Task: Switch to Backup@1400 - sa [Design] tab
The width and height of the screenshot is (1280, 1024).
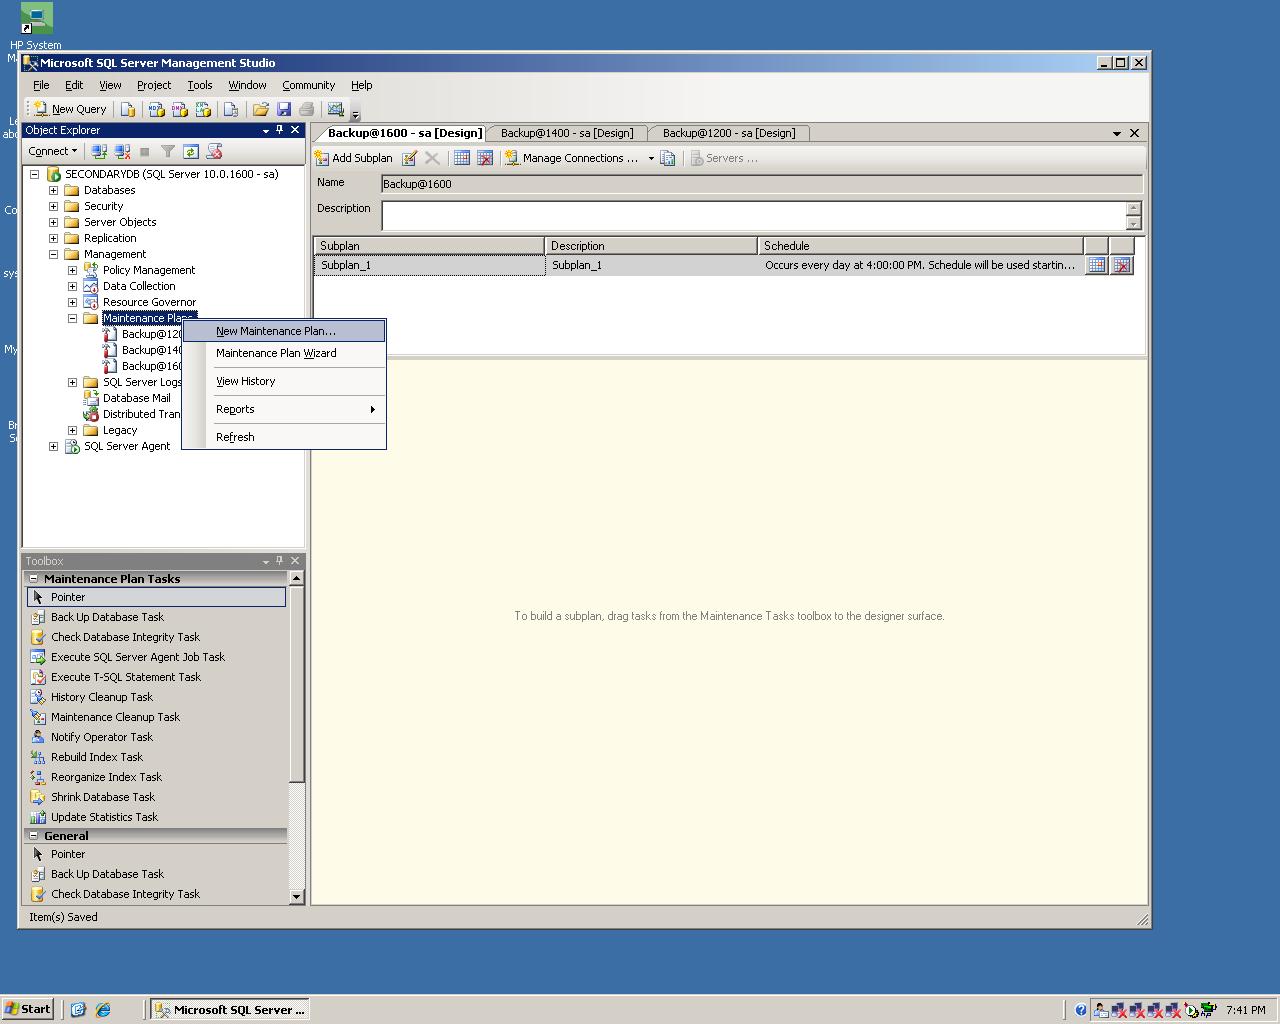Action: (x=567, y=133)
